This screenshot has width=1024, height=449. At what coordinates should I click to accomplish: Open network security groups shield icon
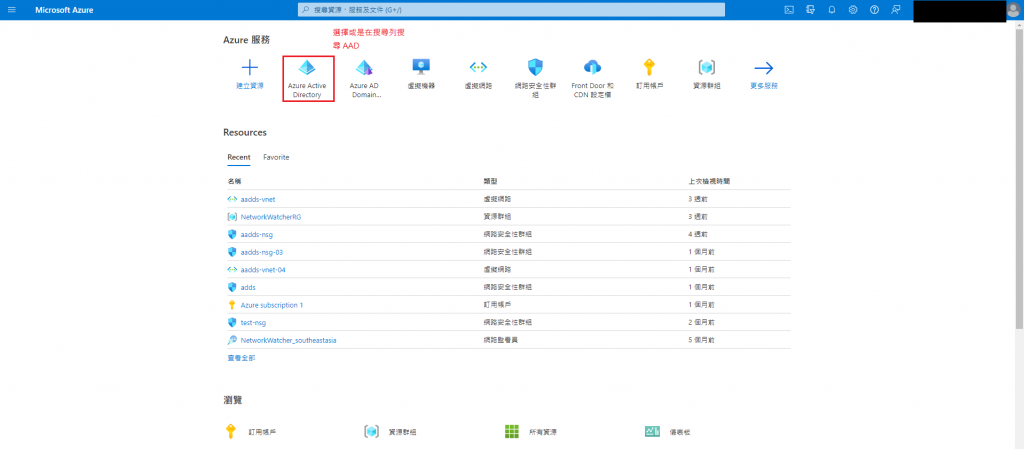coord(536,67)
